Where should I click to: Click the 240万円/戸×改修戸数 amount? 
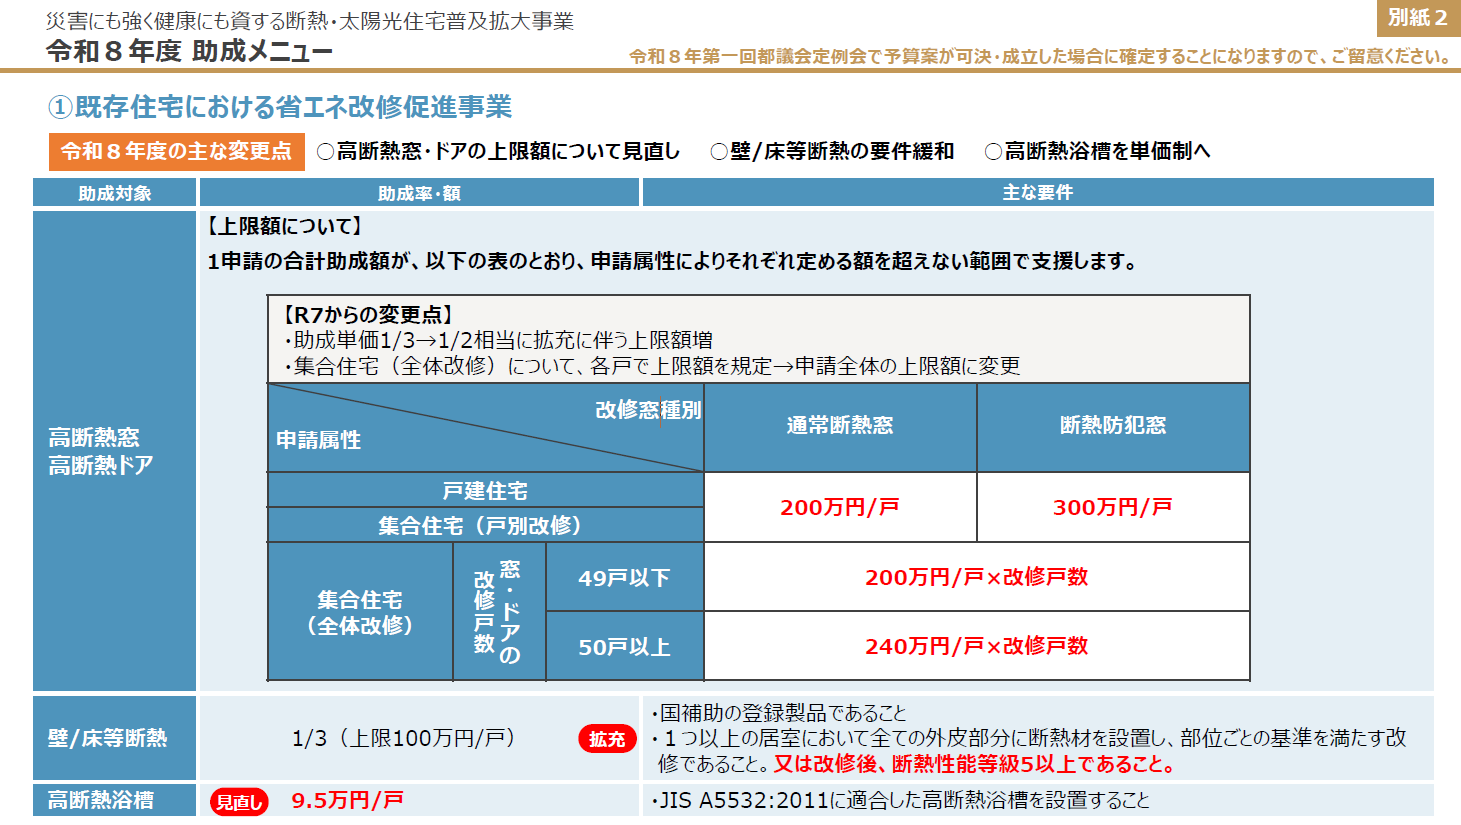coord(976,646)
